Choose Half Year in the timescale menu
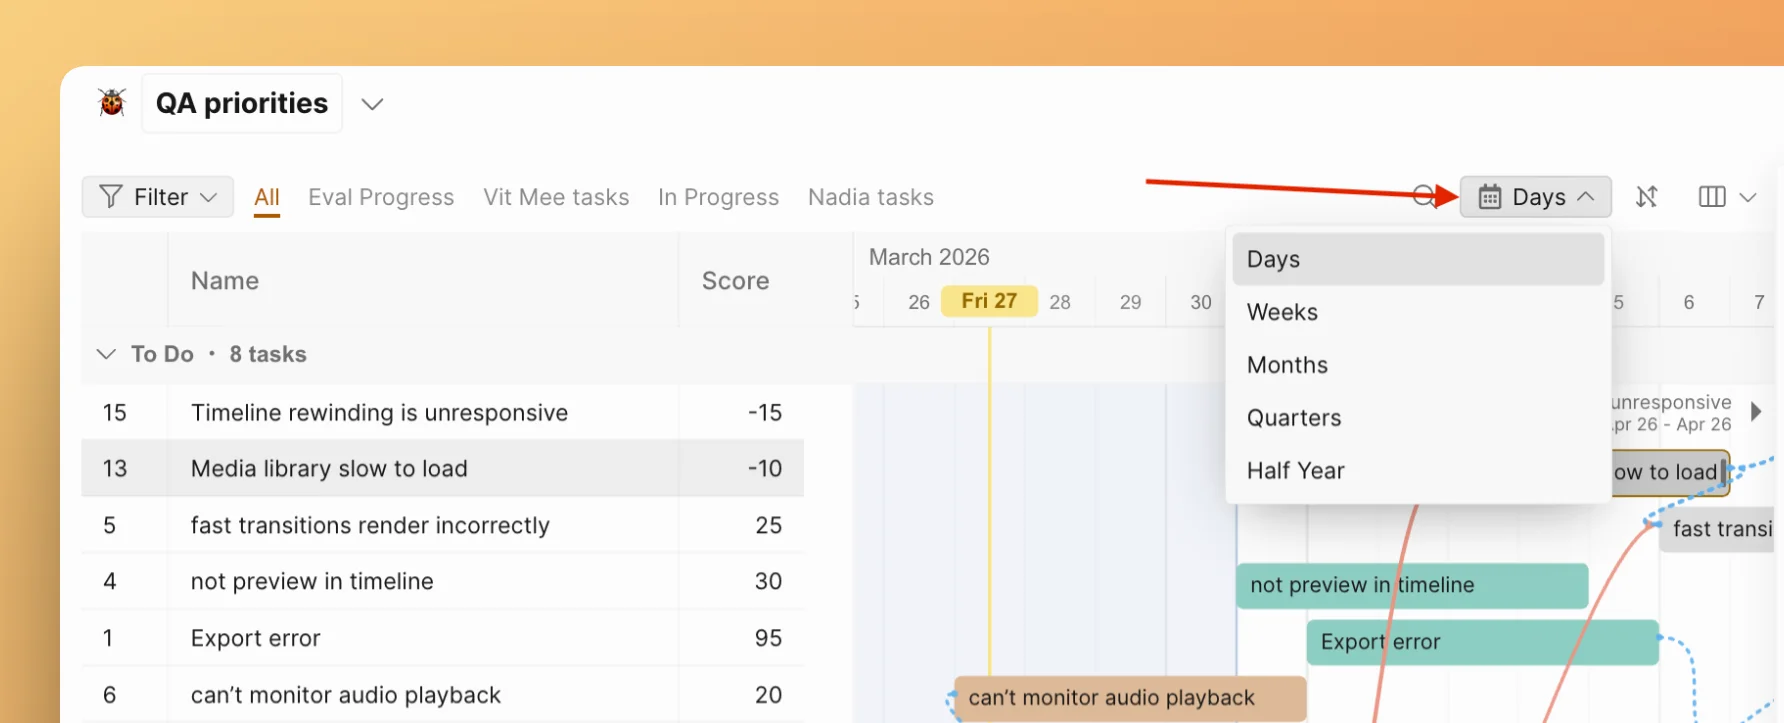This screenshot has height=723, width=1784. point(1295,471)
